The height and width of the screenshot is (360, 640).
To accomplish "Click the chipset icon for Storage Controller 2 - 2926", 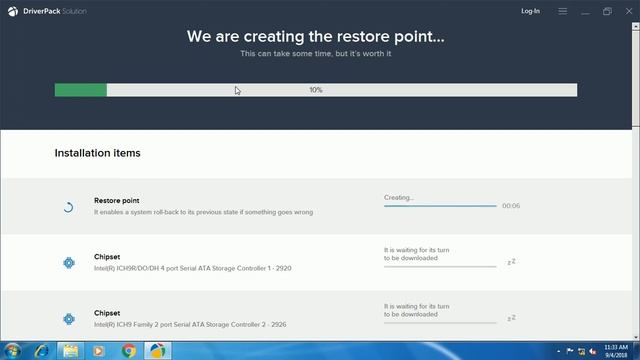I will coord(69,319).
